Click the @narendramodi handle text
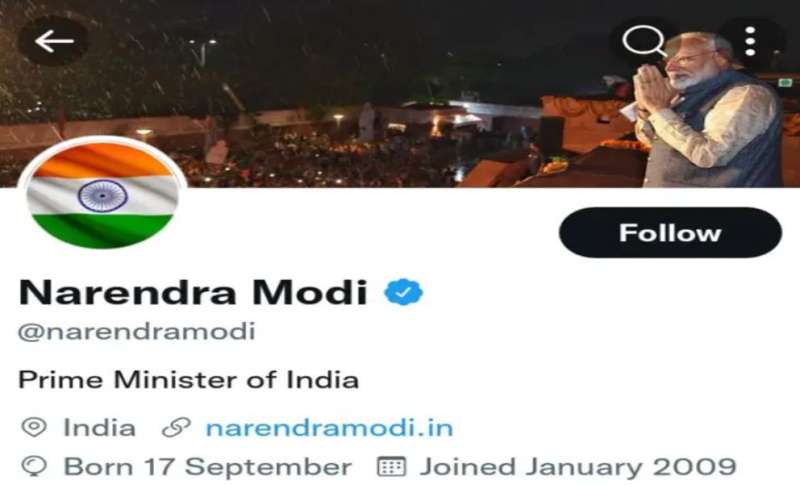Image resolution: width=800 pixels, height=485 pixels. [x=137, y=331]
